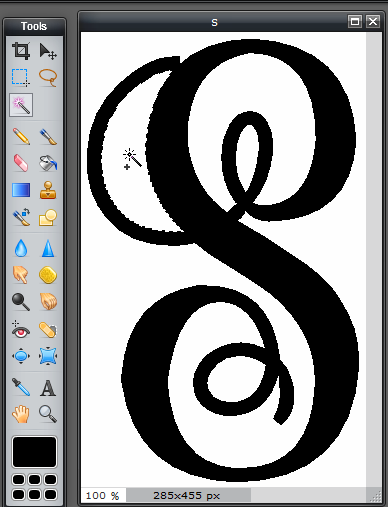Open the black main color swatch
Screen dimensions: 388x507
click(x=34, y=452)
